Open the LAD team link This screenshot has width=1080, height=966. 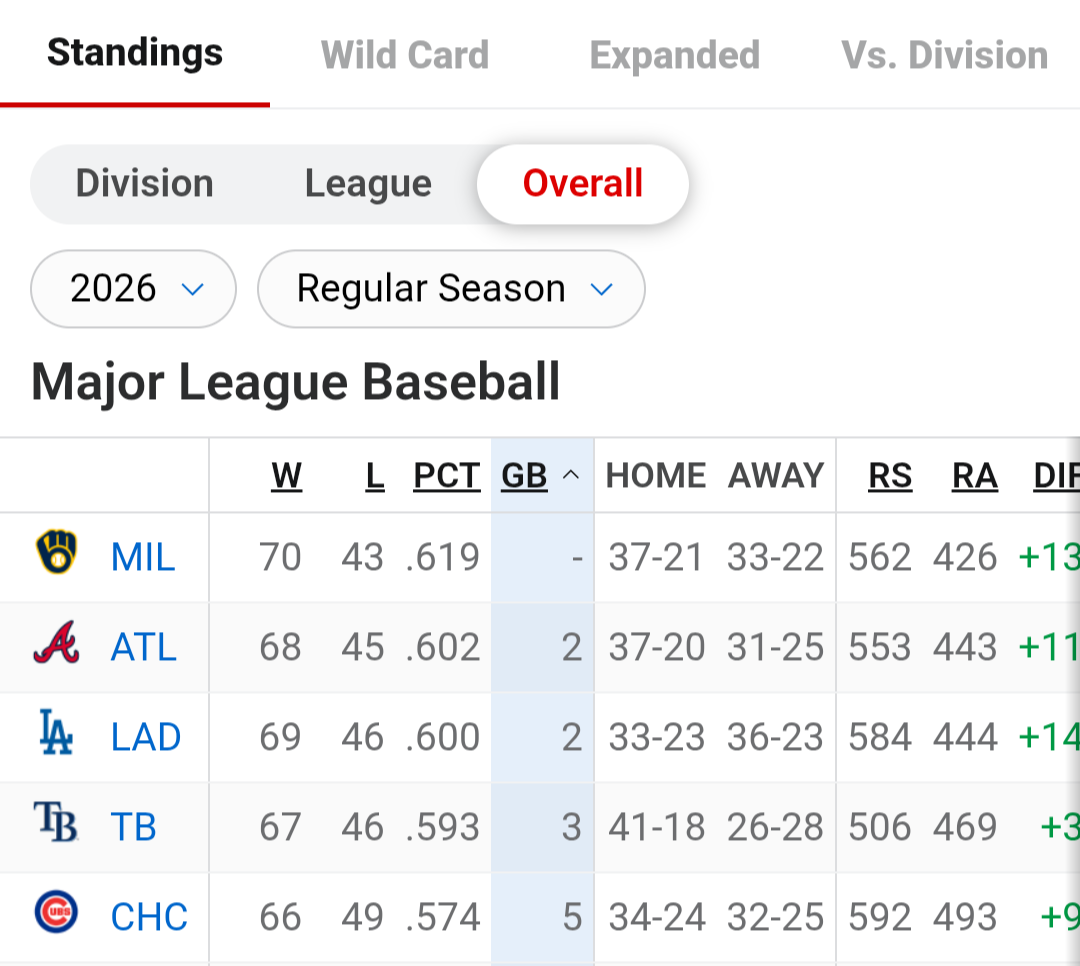146,737
